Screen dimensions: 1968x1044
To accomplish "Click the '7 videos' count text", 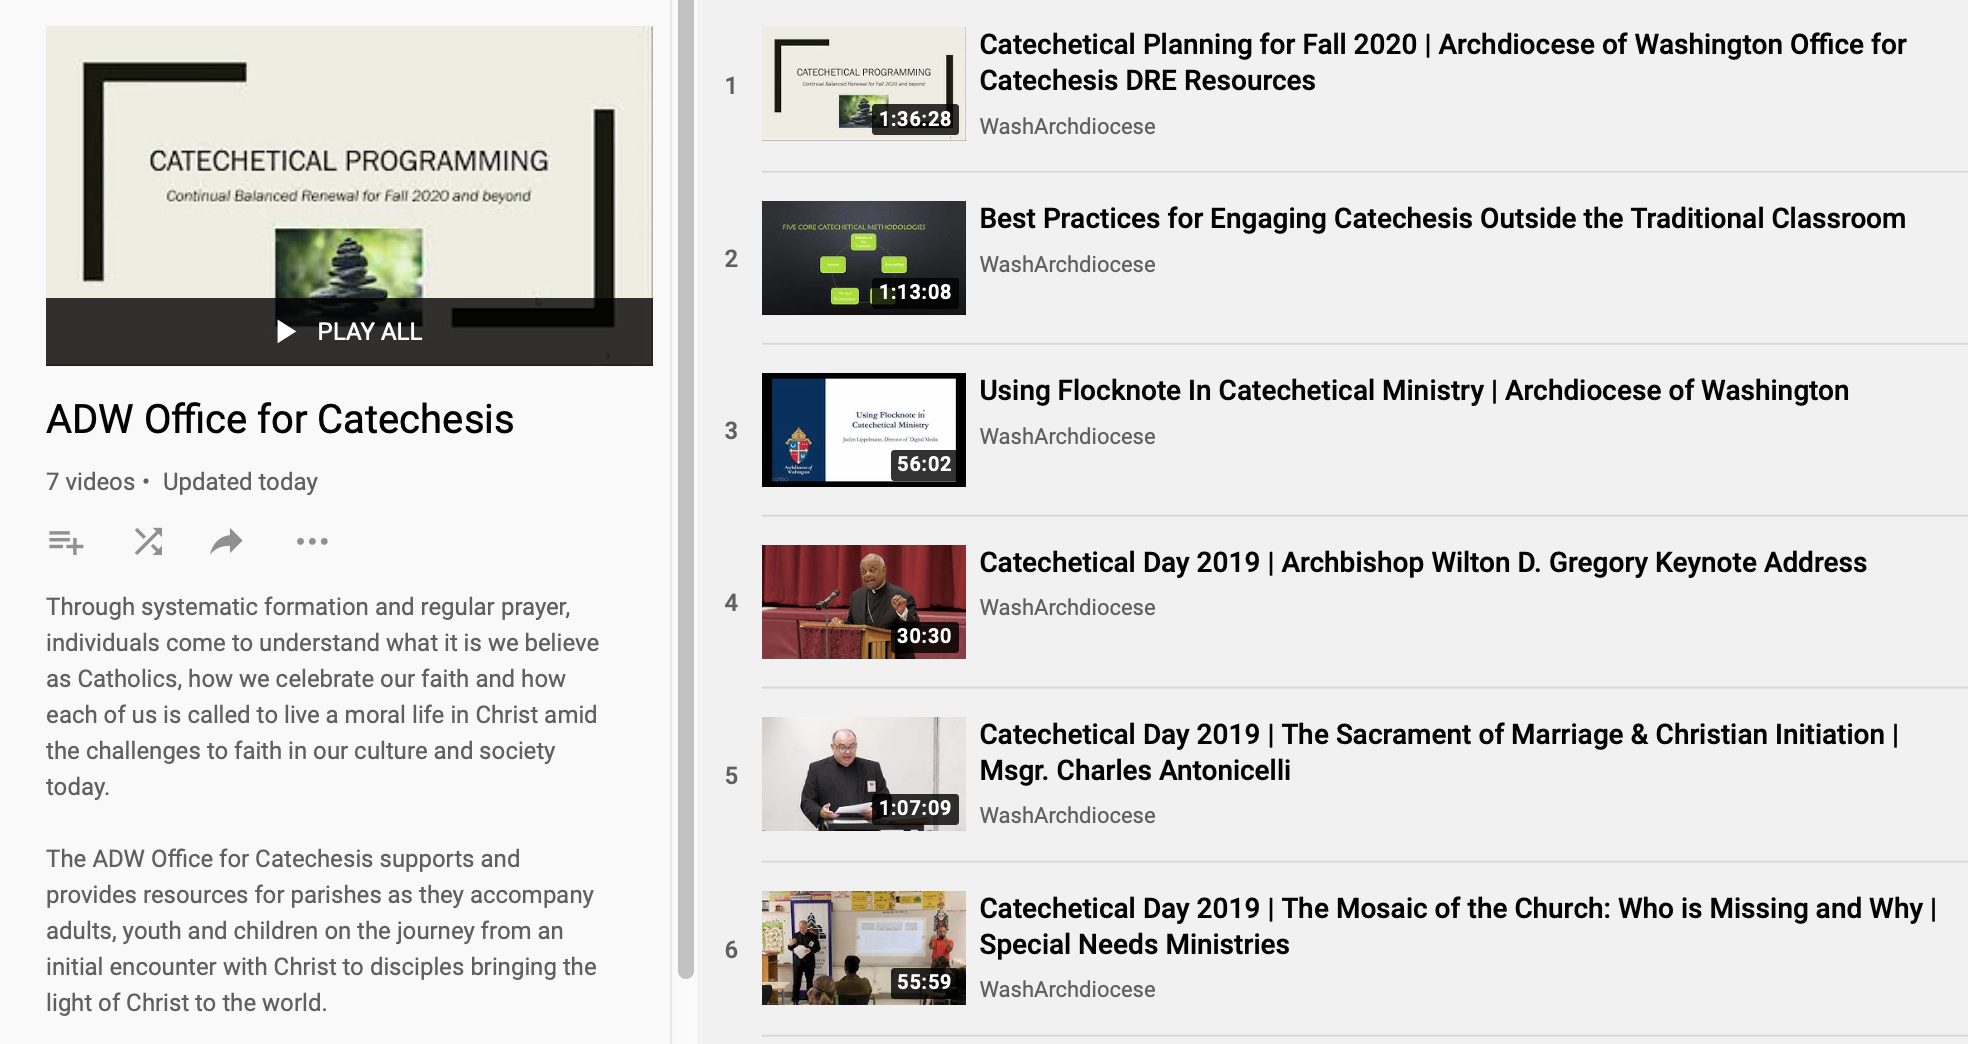I will point(90,482).
